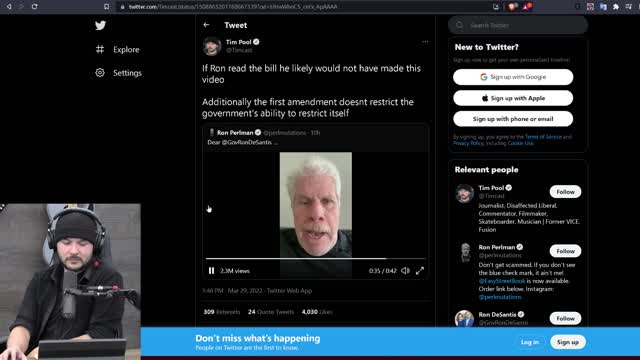This screenshot has height=360, width=640.
Task: Open the Terms of Service link
Action: [543, 137]
